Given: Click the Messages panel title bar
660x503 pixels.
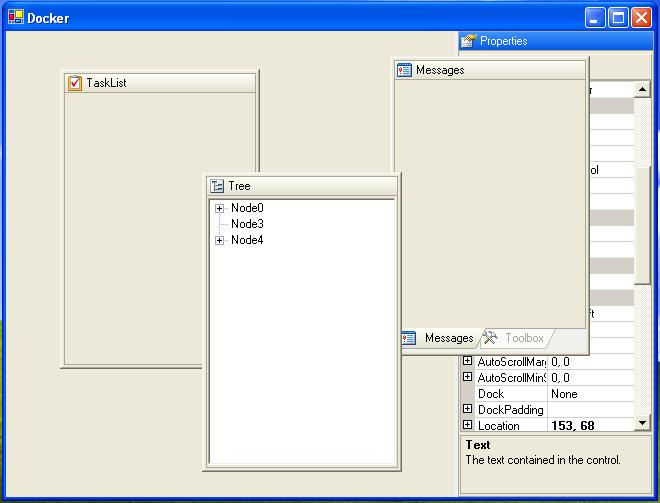Looking at the screenshot, I should pos(490,70).
